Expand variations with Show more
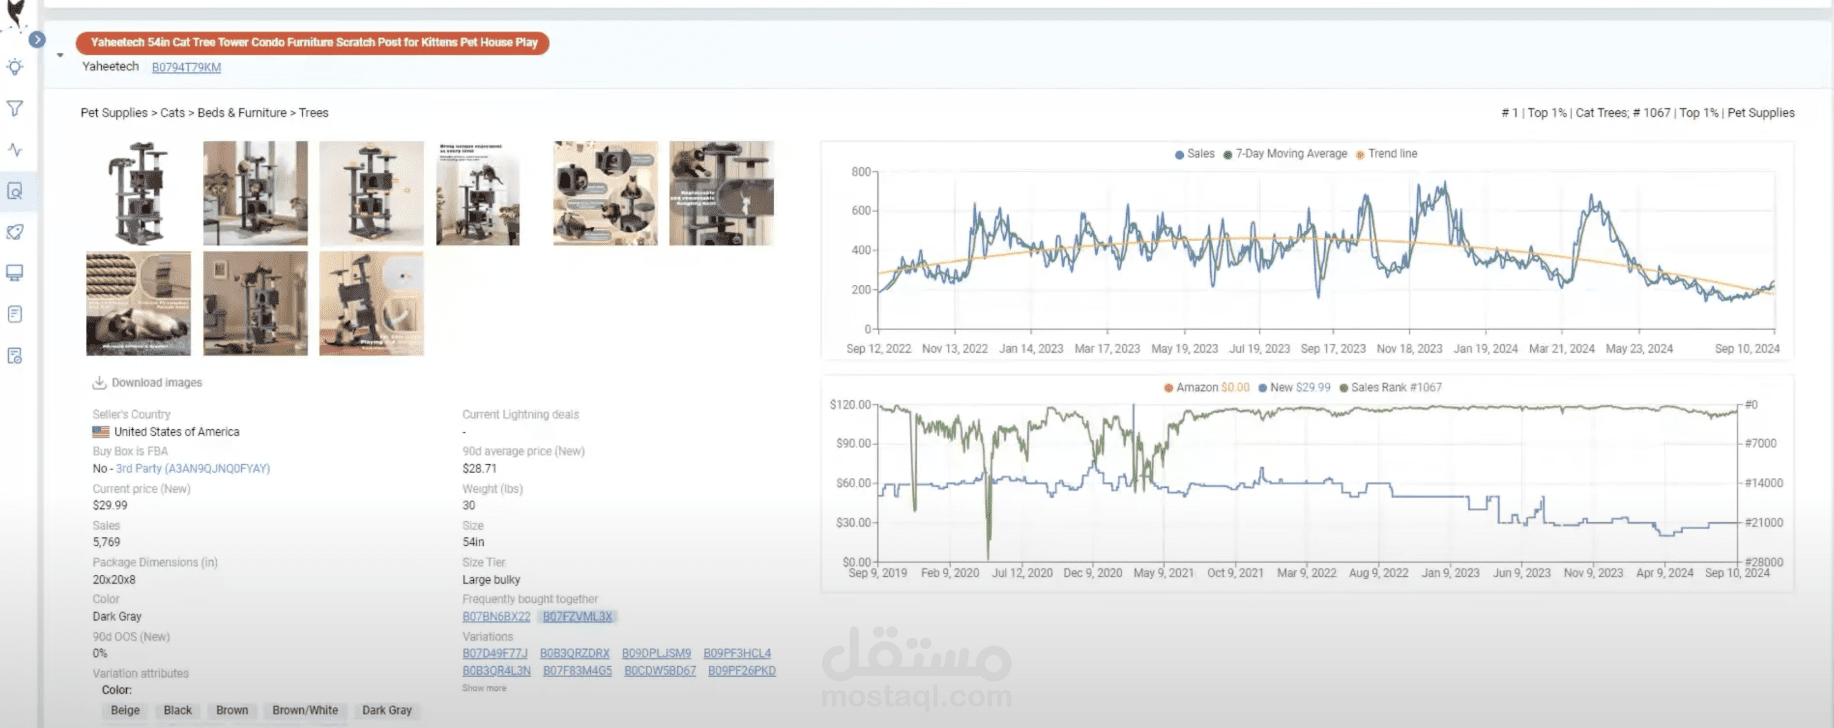Screen dimensions: 1834x728 (484, 688)
